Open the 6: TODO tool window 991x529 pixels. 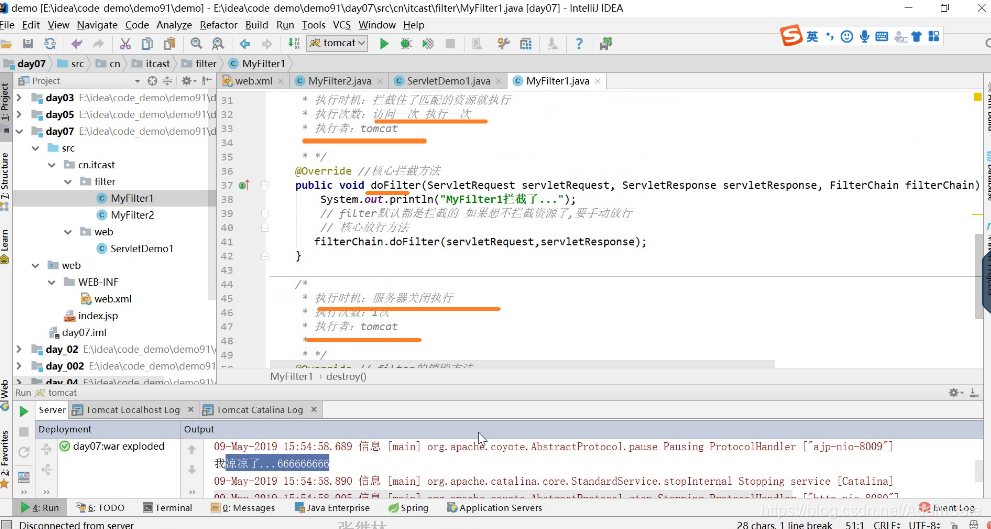click(100, 508)
